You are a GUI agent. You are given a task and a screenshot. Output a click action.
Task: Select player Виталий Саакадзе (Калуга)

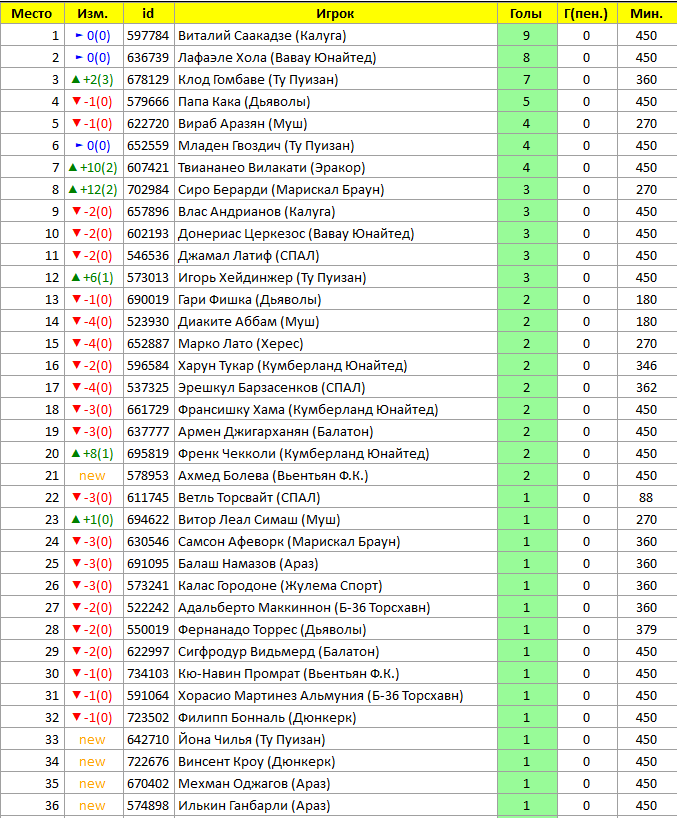pos(262,35)
